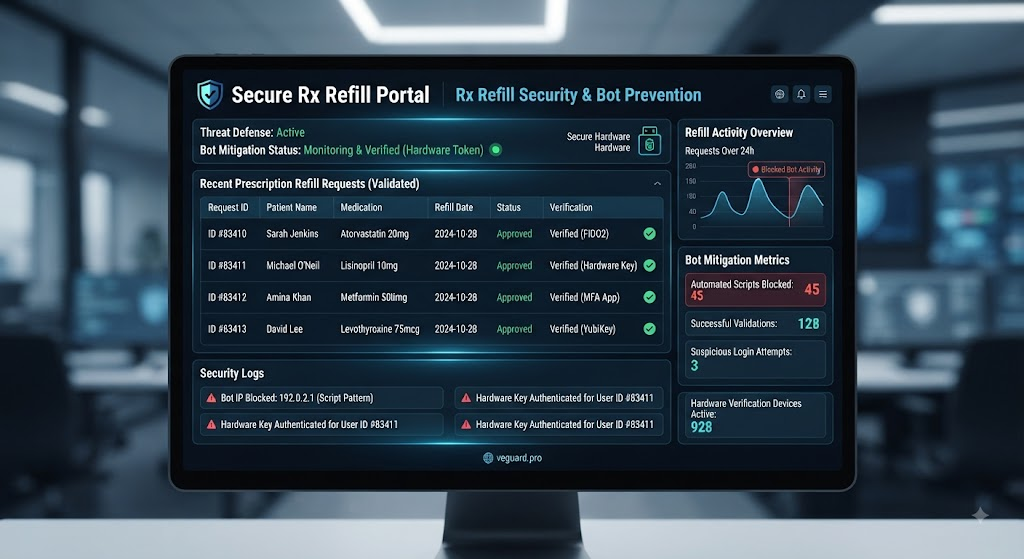The width and height of the screenshot is (1024, 559).
Task: Click green checkmark for Amina Khan row
Action: coord(649,297)
